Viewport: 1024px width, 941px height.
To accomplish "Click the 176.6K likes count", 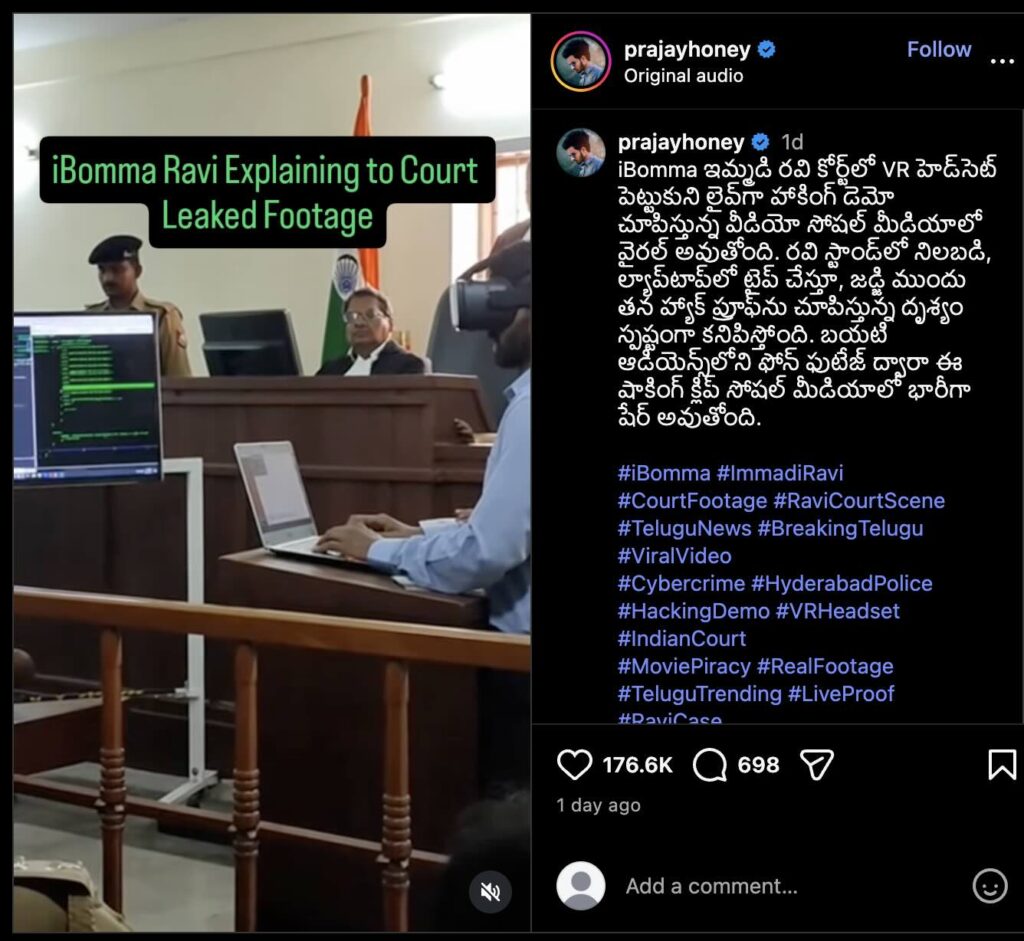I will point(637,765).
